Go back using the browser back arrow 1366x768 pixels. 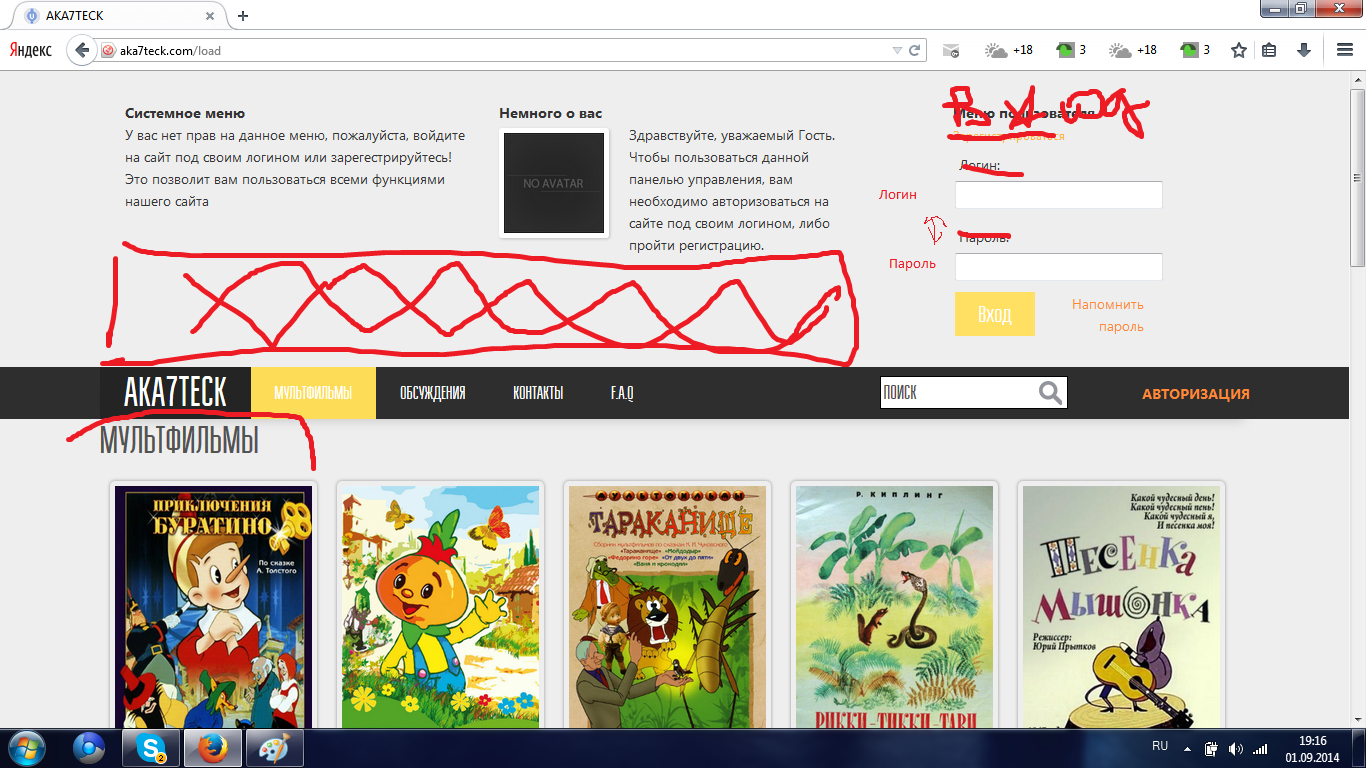point(82,50)
